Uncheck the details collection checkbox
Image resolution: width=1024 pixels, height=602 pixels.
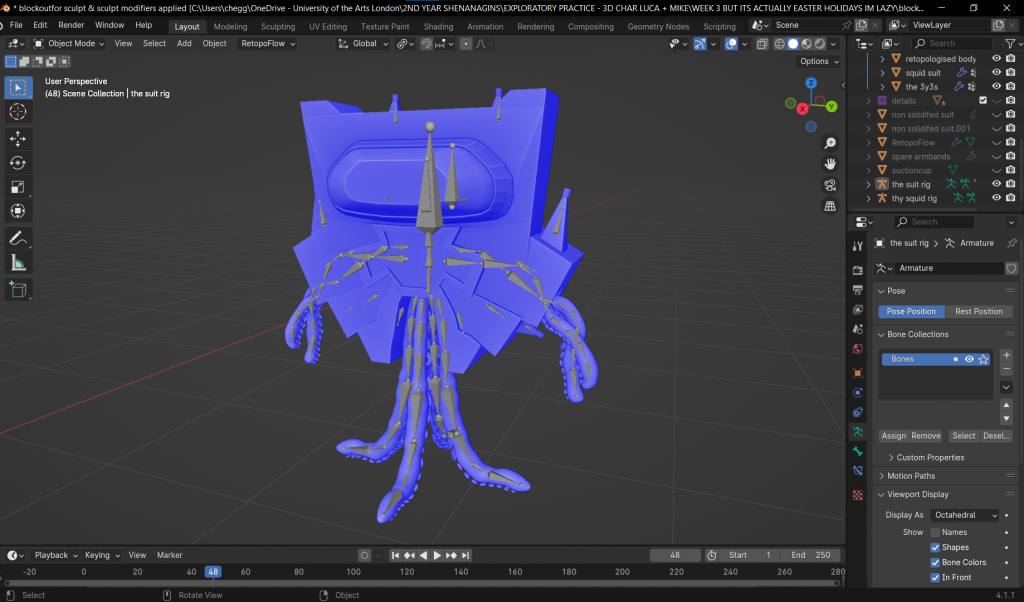click(983, 101)
